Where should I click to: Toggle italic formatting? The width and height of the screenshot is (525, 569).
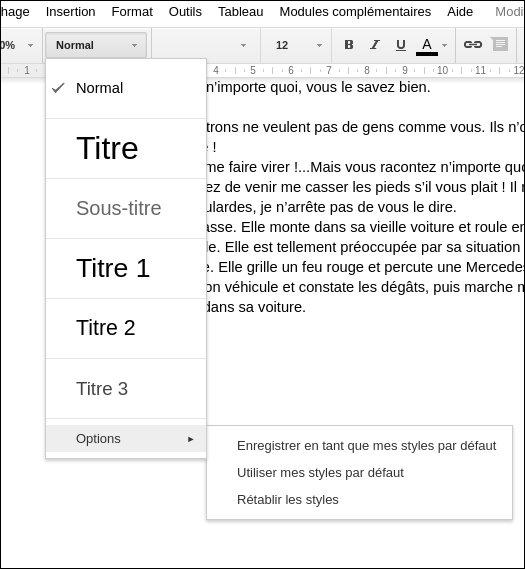pyautogui.click(x=375, y=45)
